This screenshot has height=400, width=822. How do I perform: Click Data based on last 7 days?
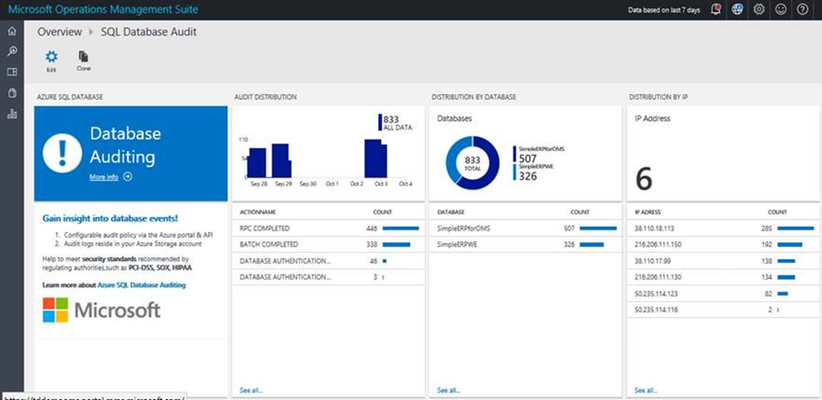click(664, 10)
